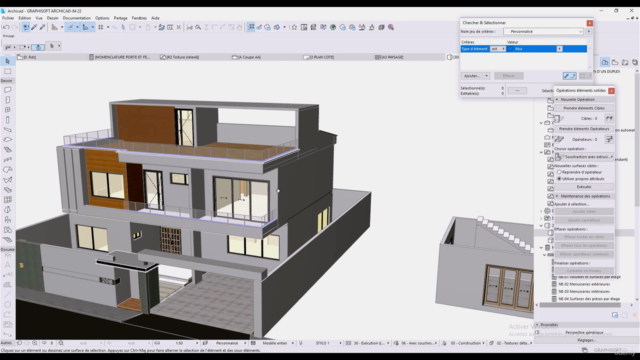Screen dimensions: 640x360
Task: Click the operator elements icon beside Opérateurs
Action: pyautogui.click(x=609, y=139)
